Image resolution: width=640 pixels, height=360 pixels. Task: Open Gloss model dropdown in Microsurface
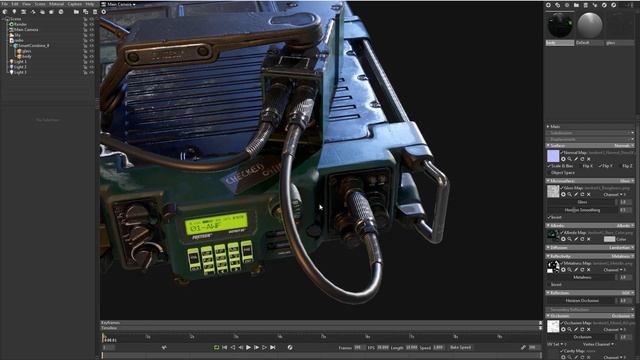627,181
